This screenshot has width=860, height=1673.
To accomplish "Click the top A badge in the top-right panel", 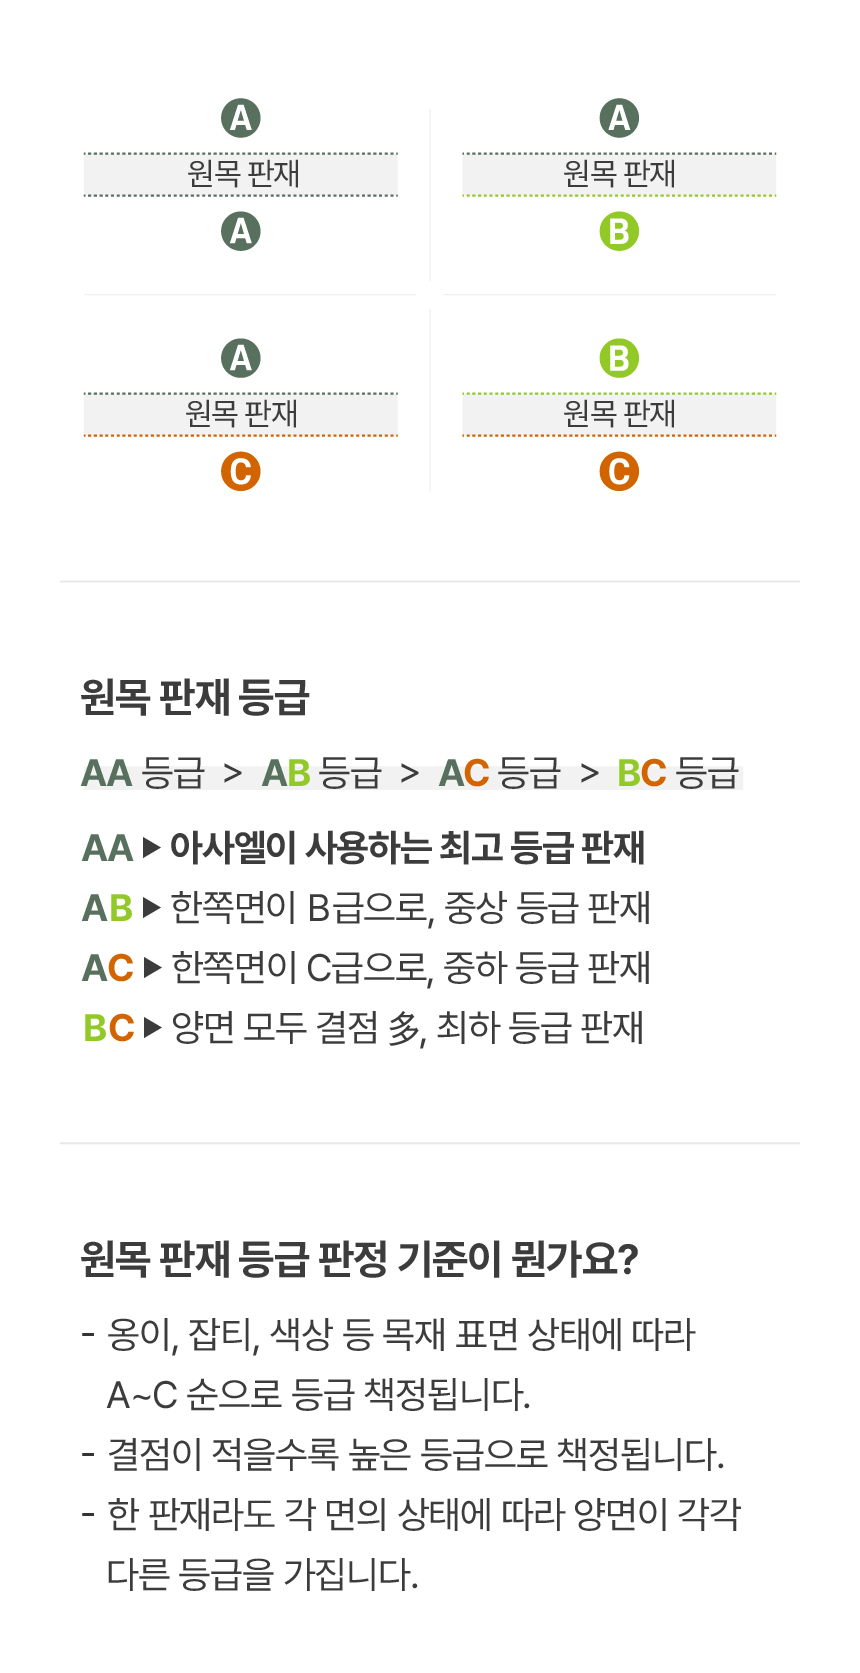I will point(619,118).
